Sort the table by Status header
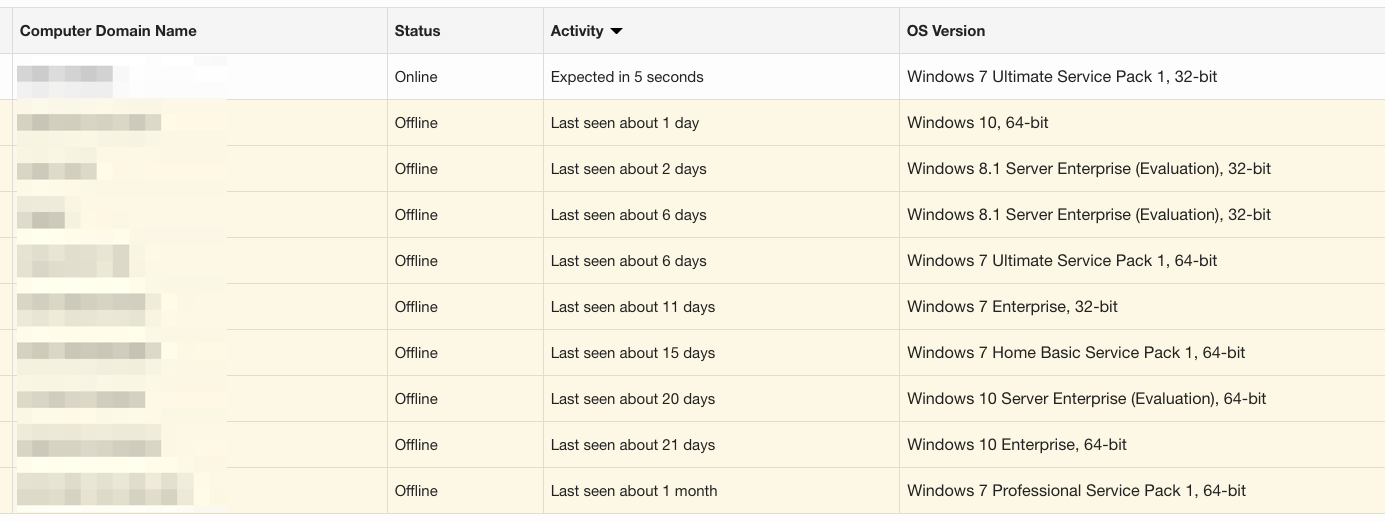Screen dimensions: 1385x522 tap(417, 31)
